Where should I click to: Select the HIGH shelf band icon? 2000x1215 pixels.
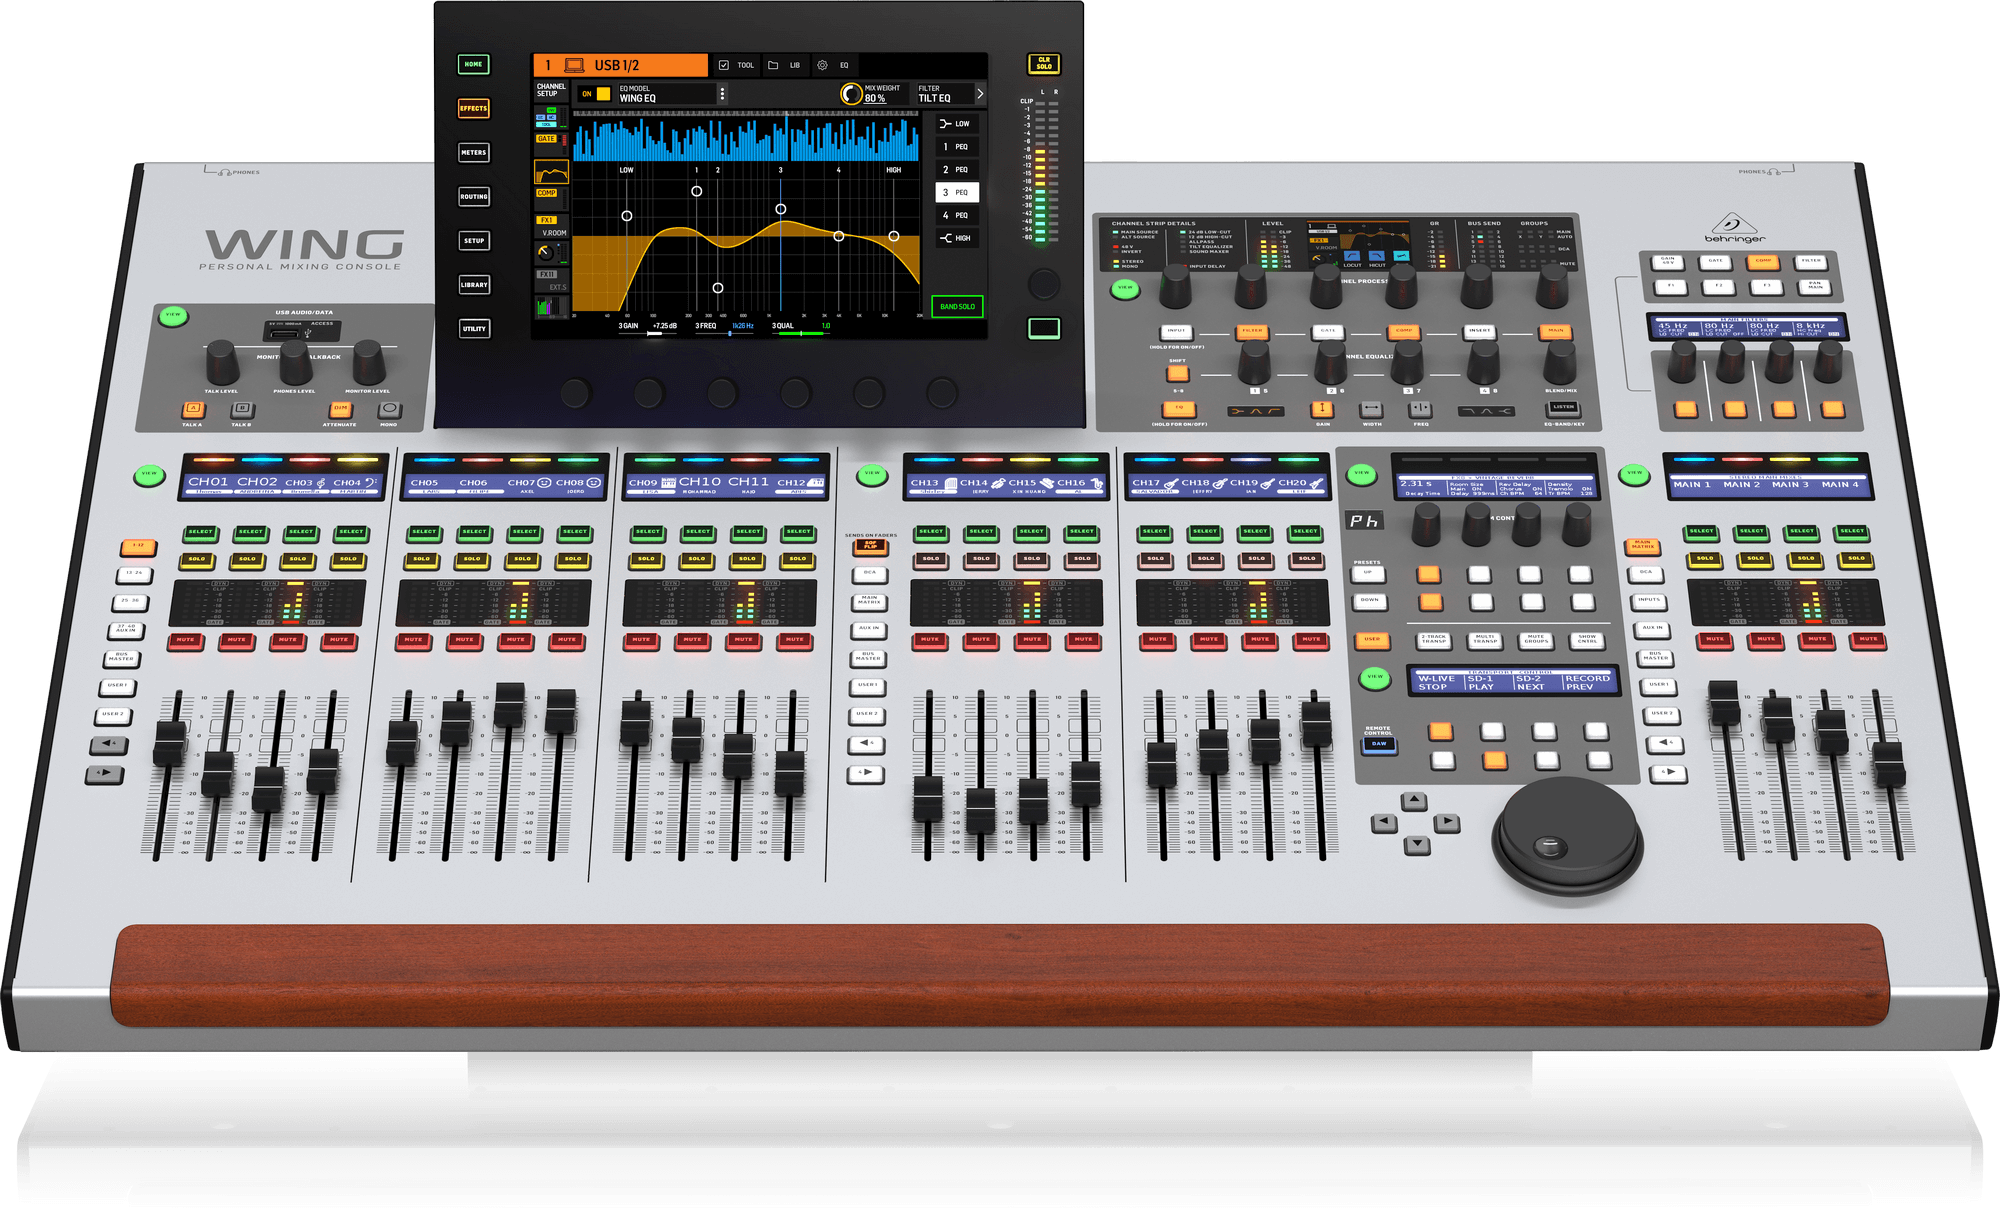pos(946,238)
